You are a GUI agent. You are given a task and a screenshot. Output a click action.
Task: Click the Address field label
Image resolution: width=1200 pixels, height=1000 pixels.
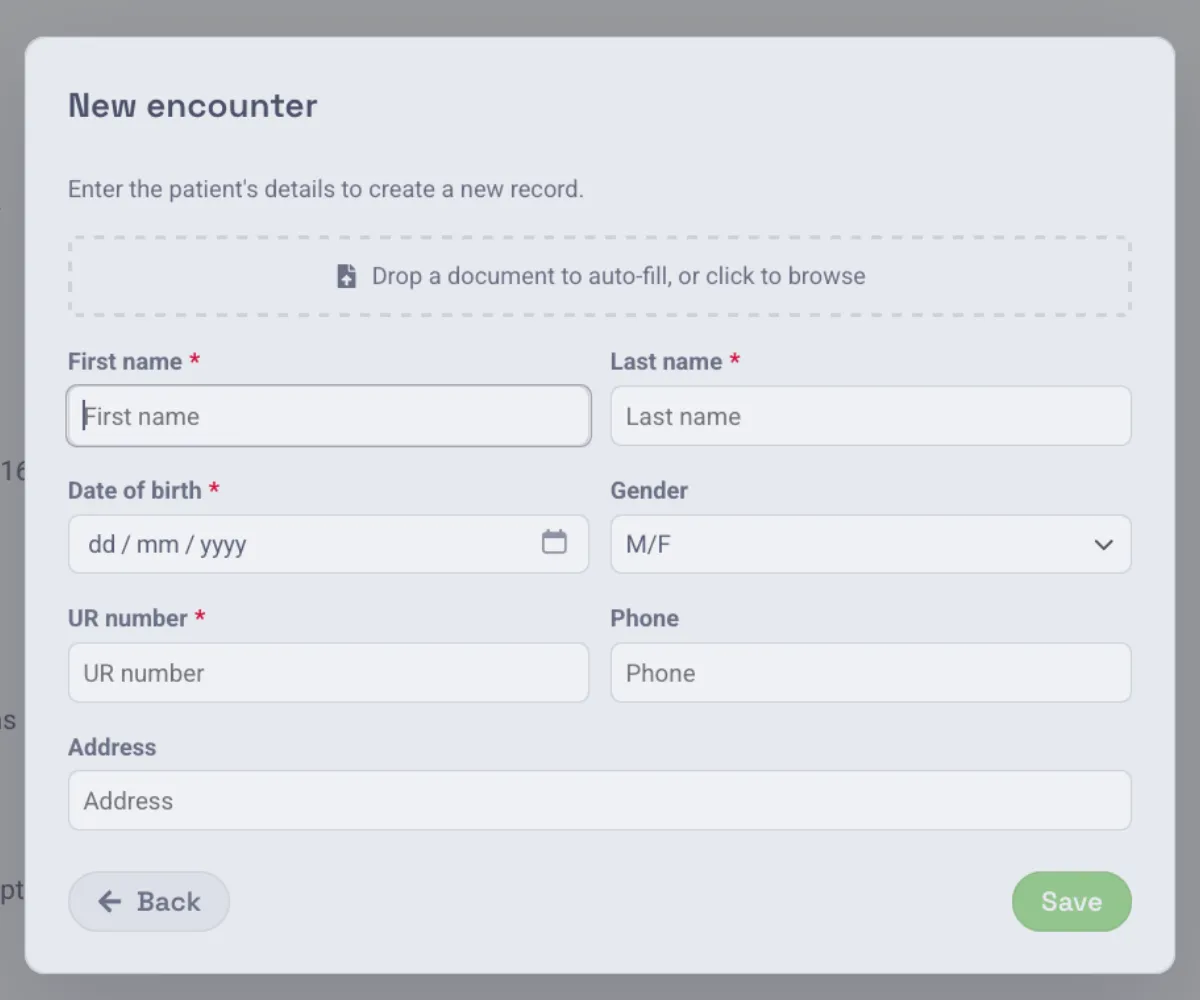(112, 747)
